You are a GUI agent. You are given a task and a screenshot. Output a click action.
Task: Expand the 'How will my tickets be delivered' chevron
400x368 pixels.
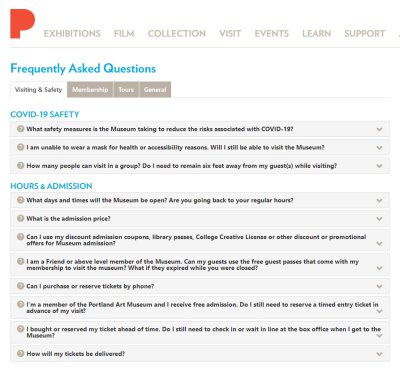point(379,354)
